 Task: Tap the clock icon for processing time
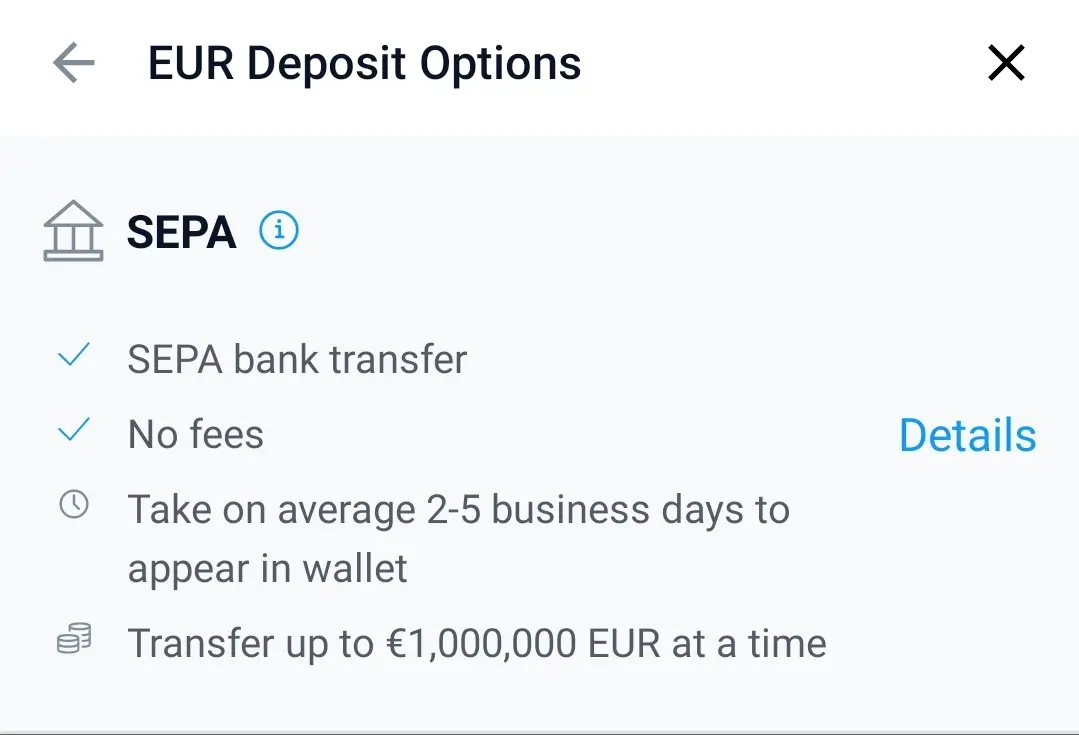click(74, 504)
